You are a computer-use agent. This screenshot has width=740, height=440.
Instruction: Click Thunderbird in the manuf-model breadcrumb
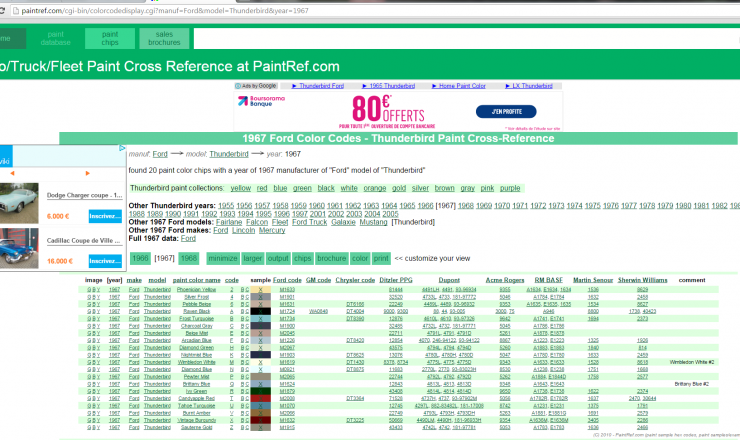229,154
